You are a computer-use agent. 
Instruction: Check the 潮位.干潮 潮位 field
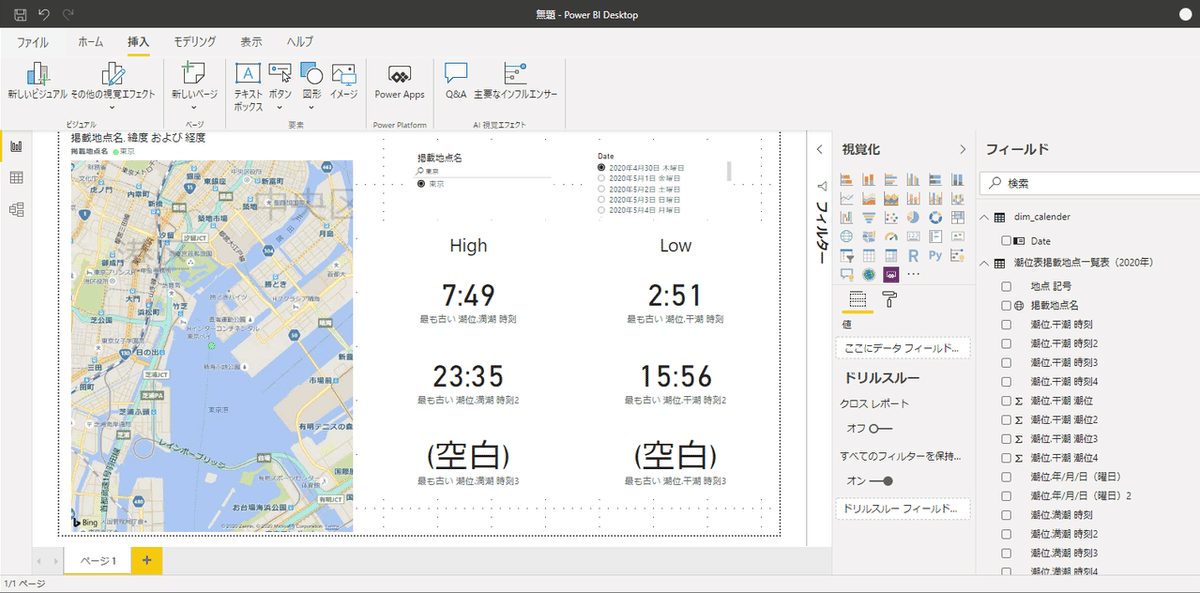point(1006,400)
